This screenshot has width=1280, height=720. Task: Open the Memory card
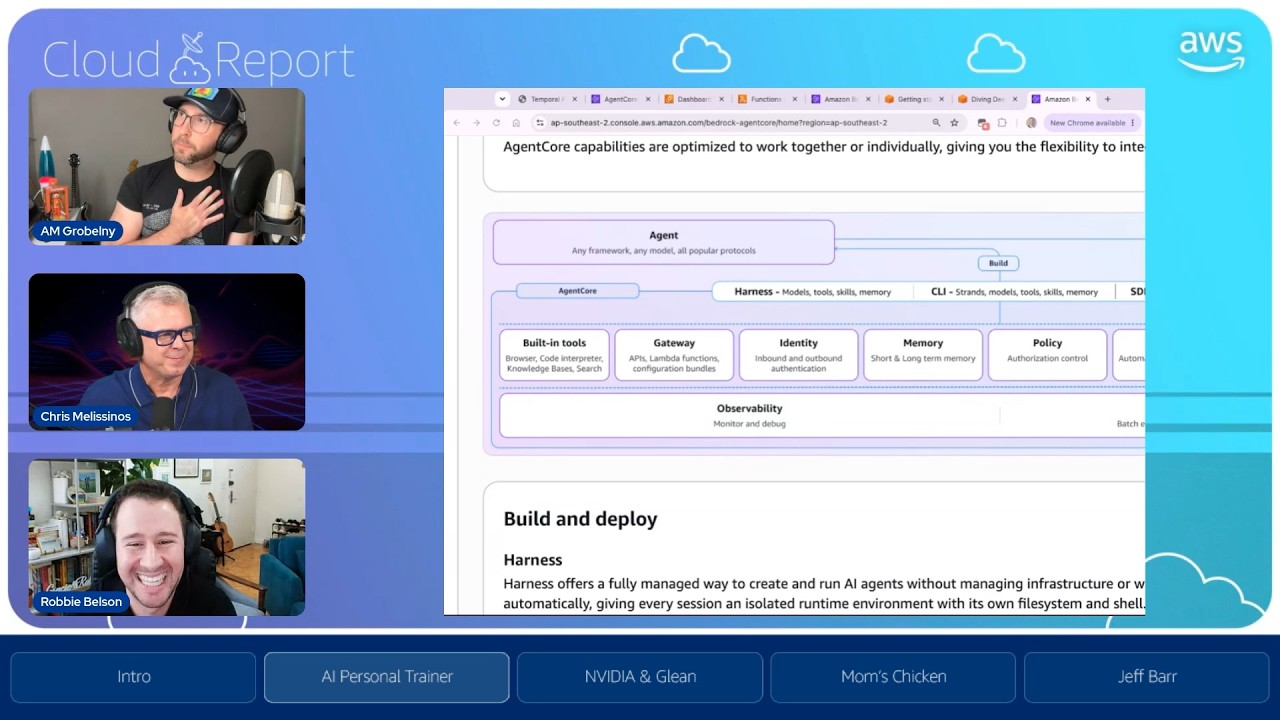click(923, 355)
